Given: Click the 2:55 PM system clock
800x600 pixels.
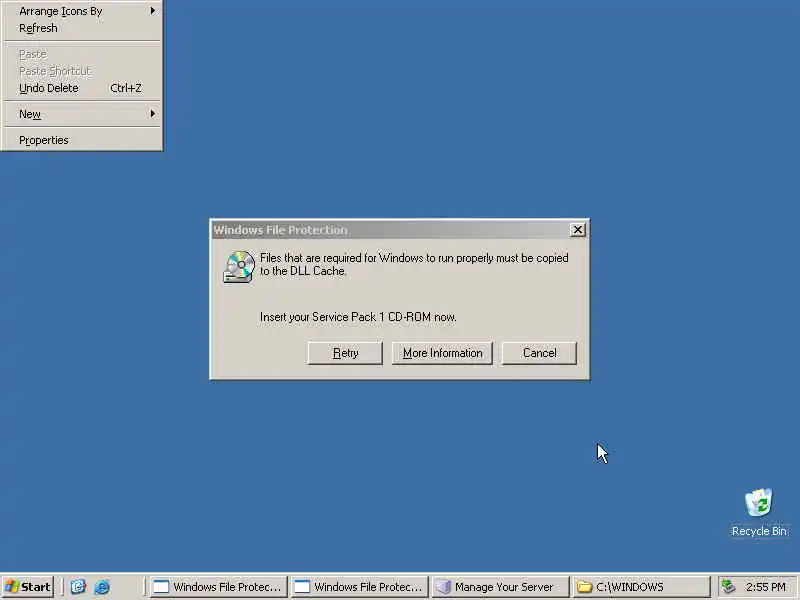Looking at the screenshot, I should pos(765,587).
